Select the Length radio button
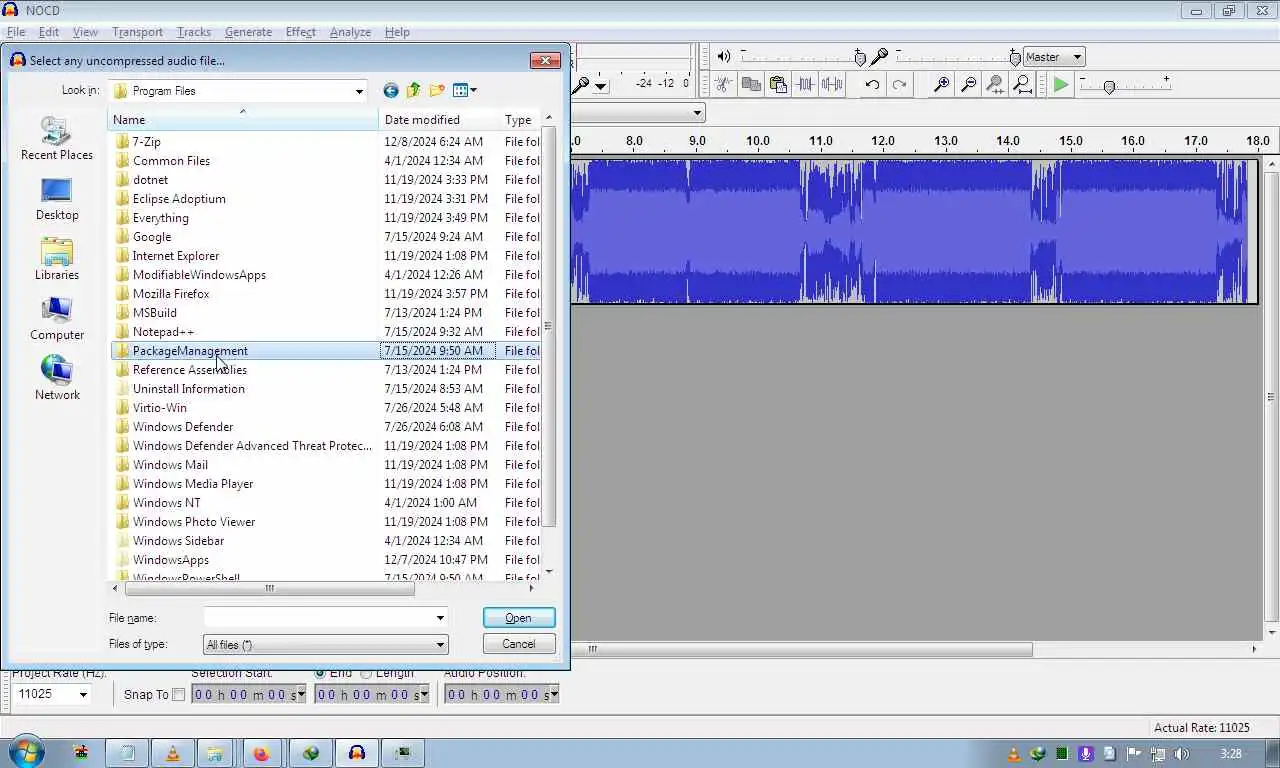 (x=366, y=674)
